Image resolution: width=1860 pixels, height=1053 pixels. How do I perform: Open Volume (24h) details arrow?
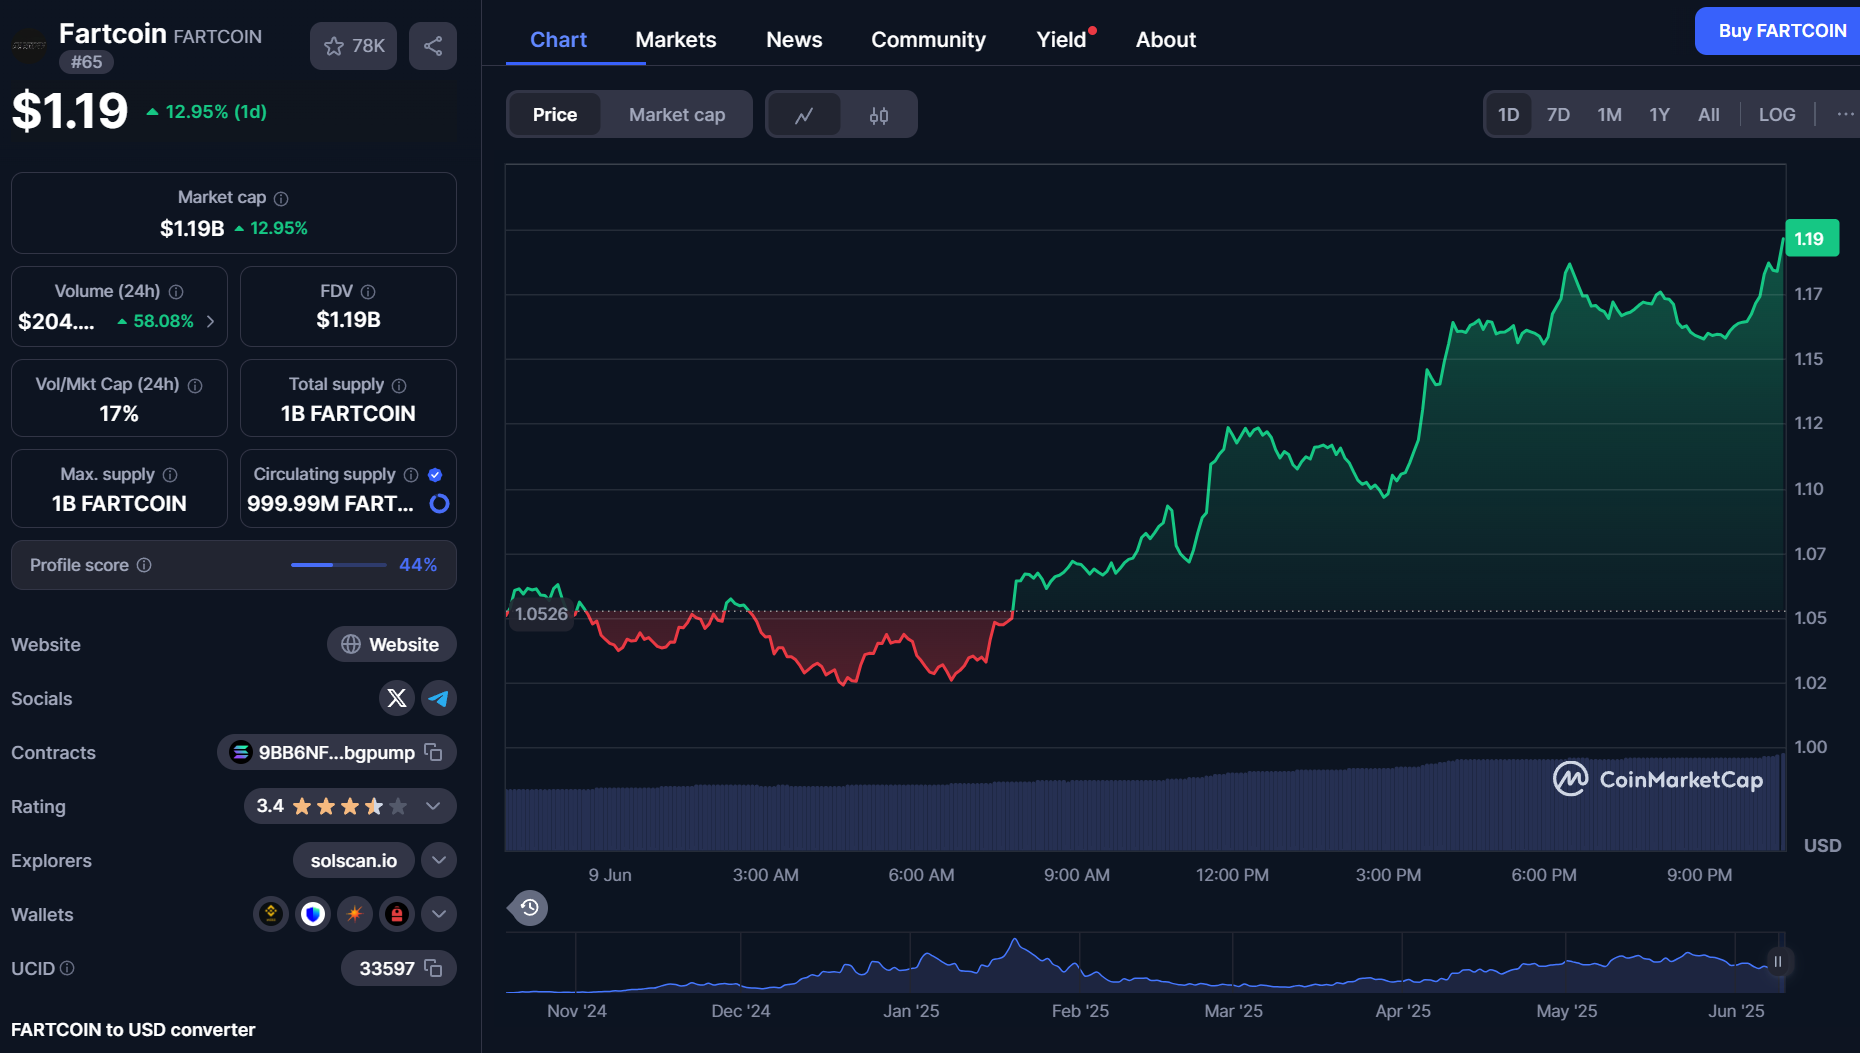coord(210,321)
